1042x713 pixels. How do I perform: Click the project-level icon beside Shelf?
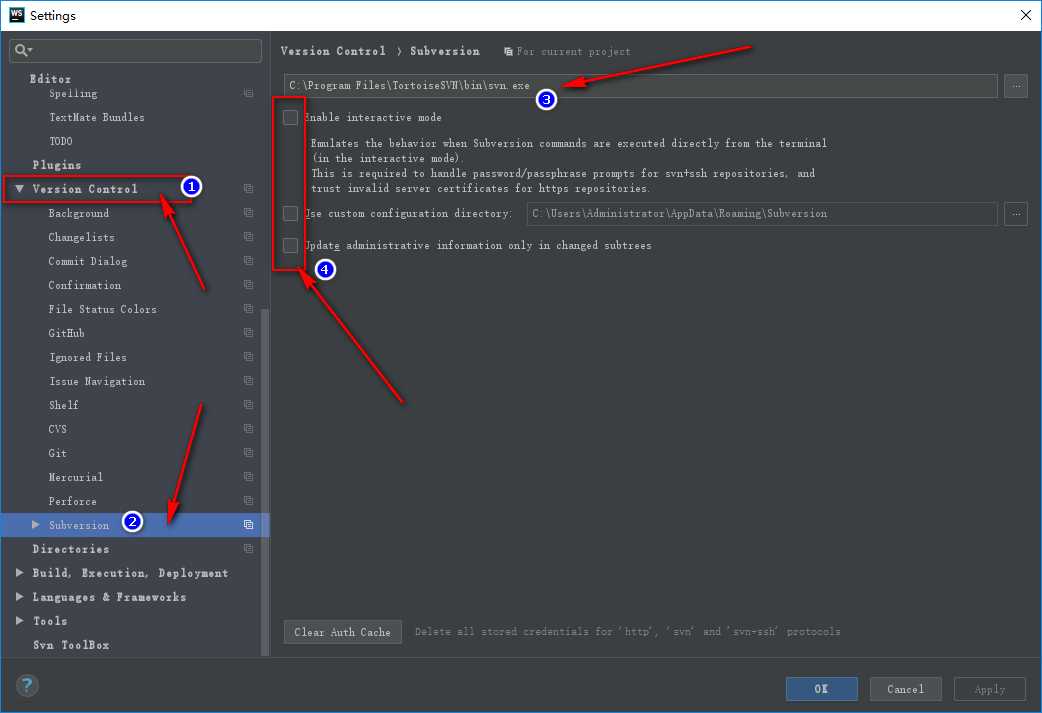click(249, 405)
